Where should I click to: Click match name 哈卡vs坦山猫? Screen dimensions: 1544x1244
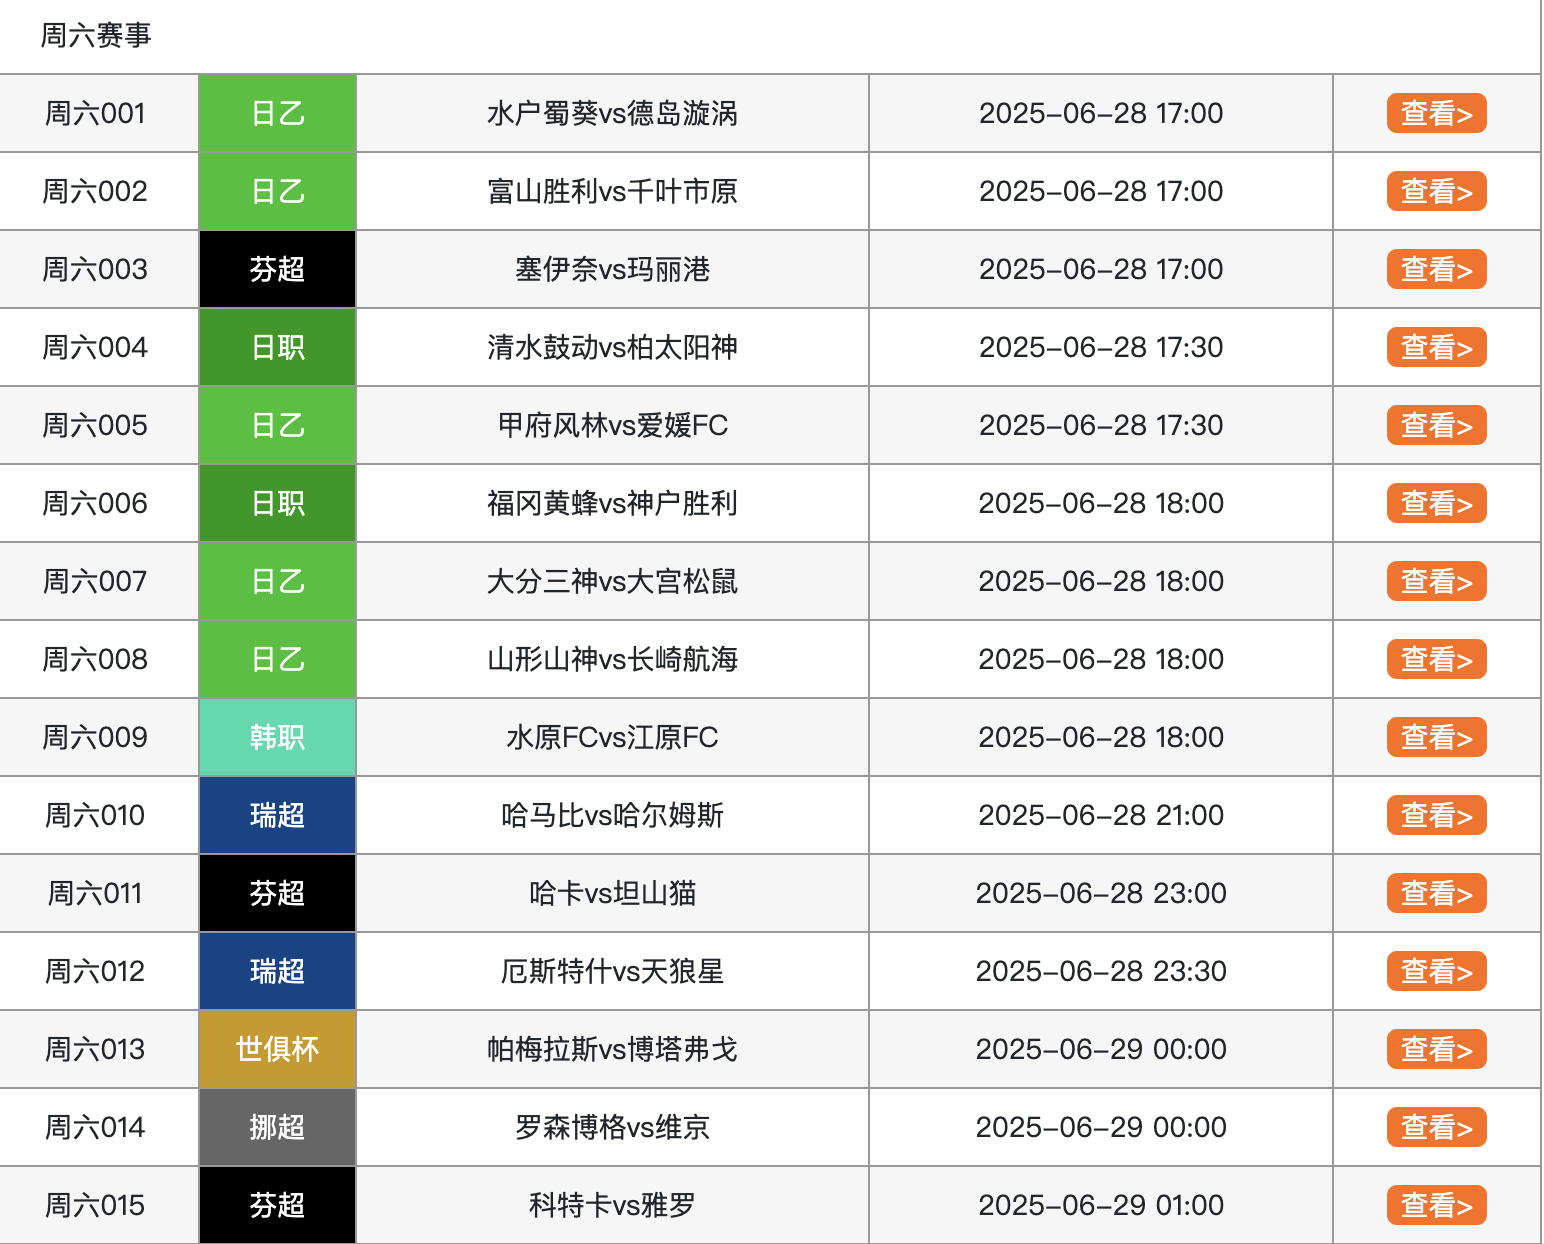pos(612,893)
